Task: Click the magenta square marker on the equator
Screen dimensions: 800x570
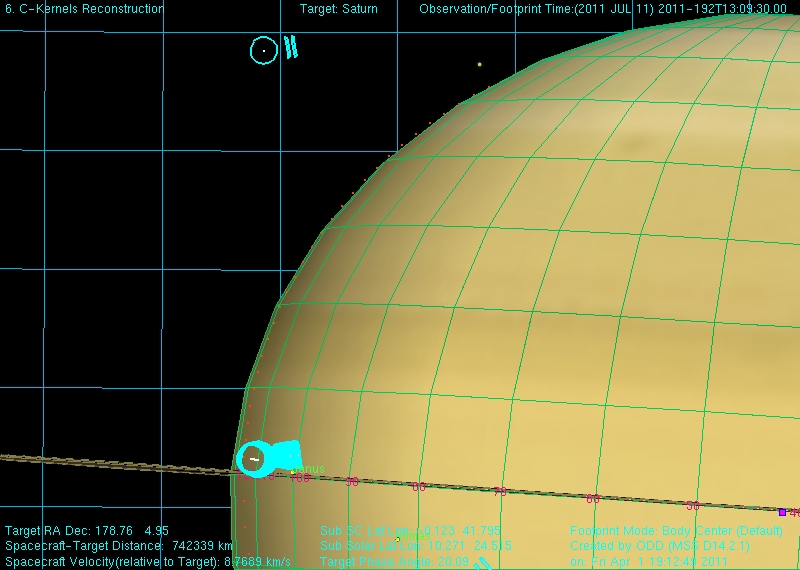Action: (782, 512)
